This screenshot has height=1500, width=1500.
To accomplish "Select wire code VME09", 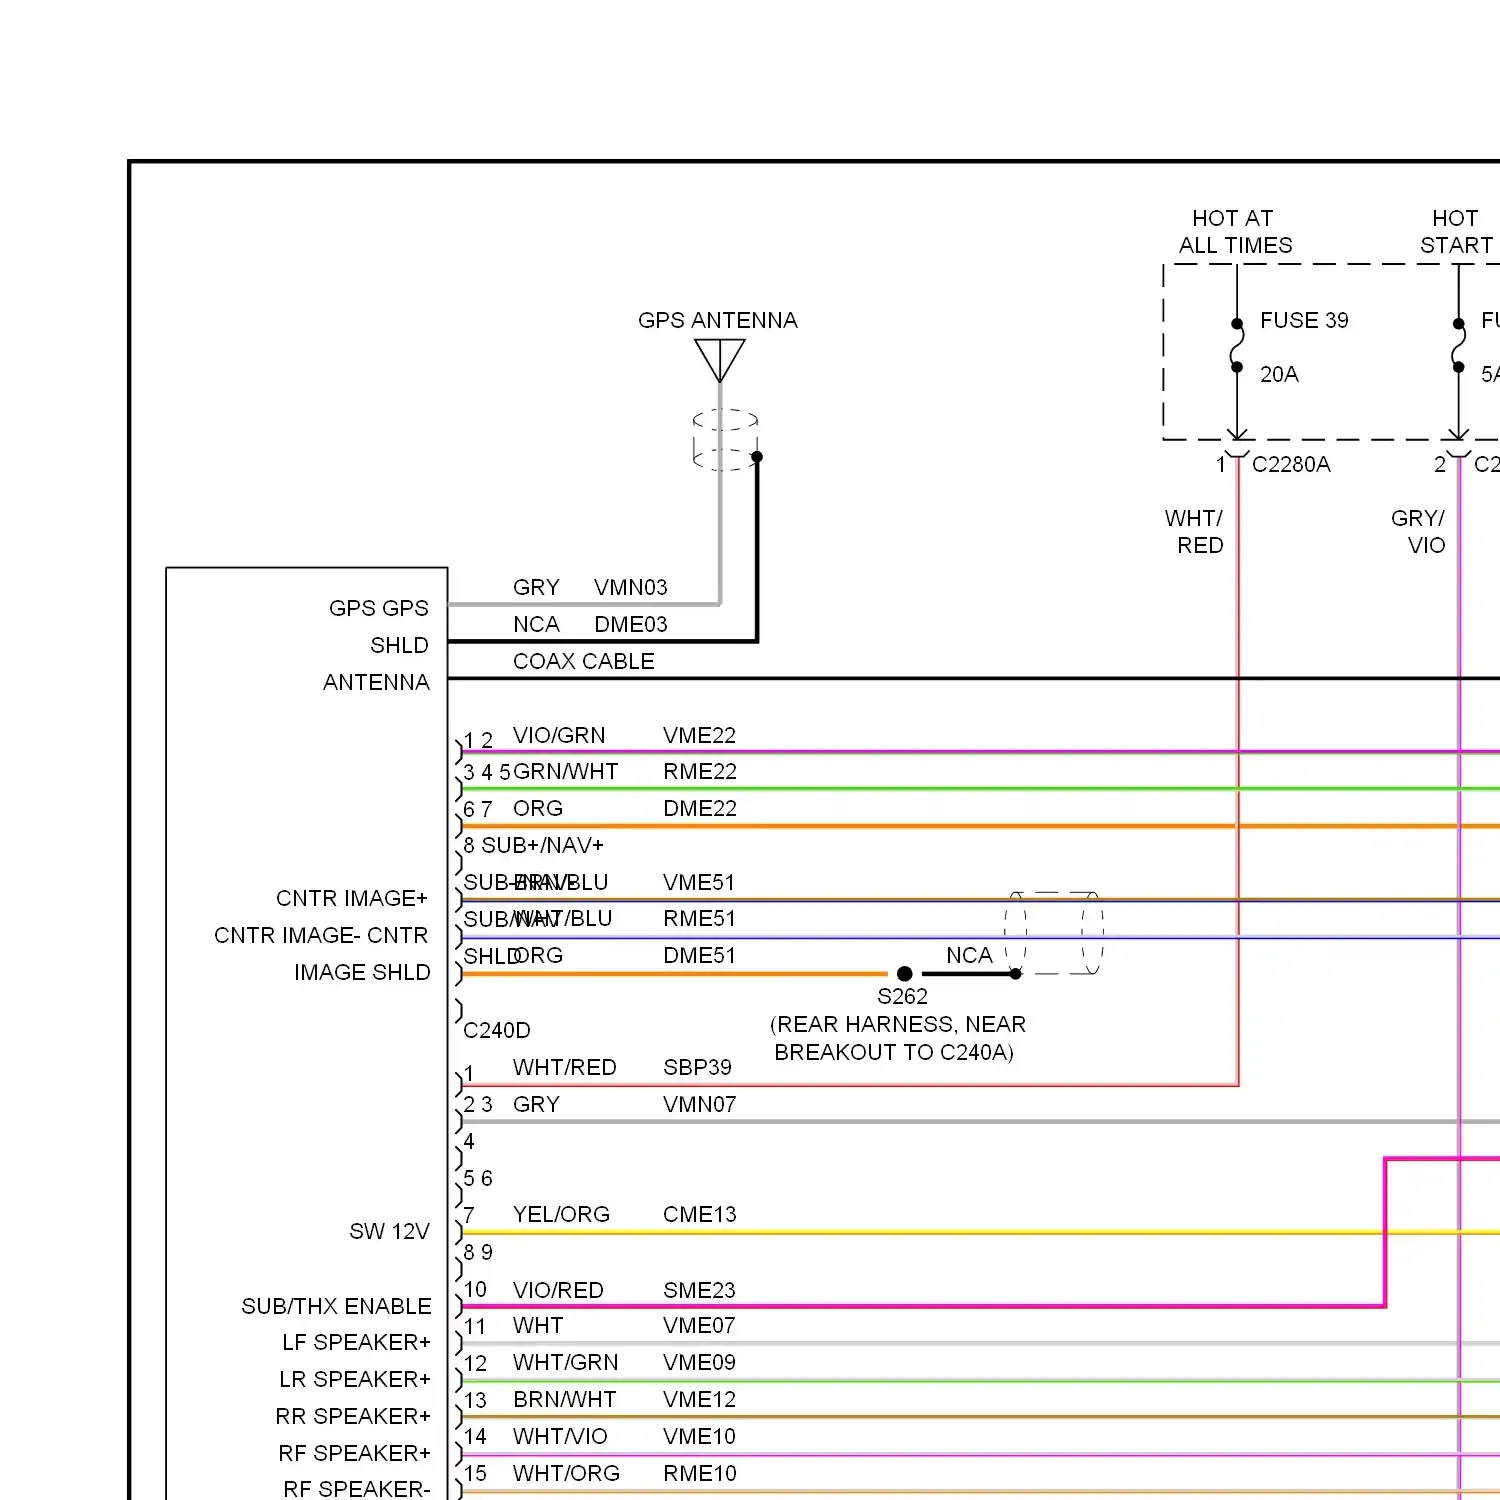I will (x=699, y=1362).
